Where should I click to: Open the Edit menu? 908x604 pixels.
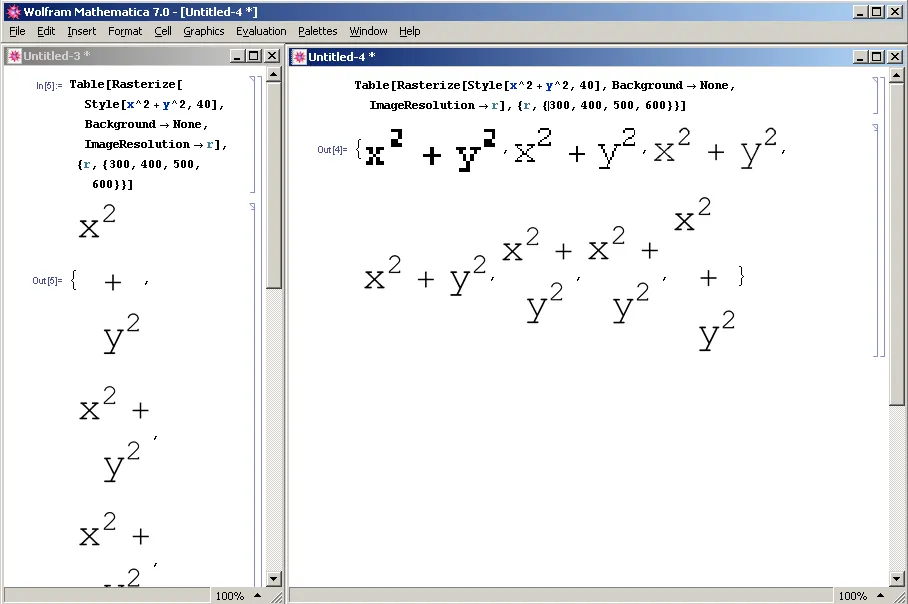point(46,31)
